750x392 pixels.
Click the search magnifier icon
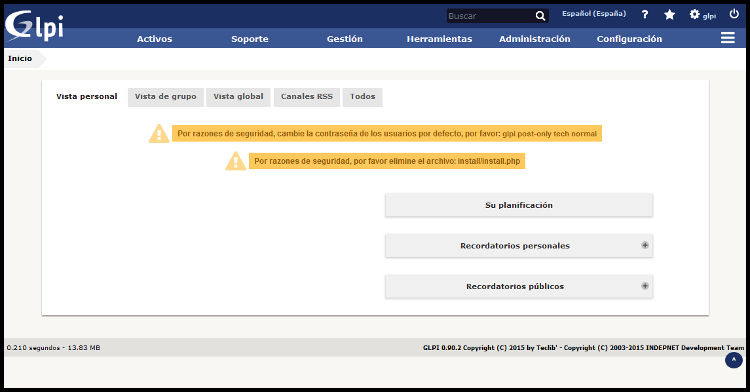pyautogui.click(x=540, y=16)
